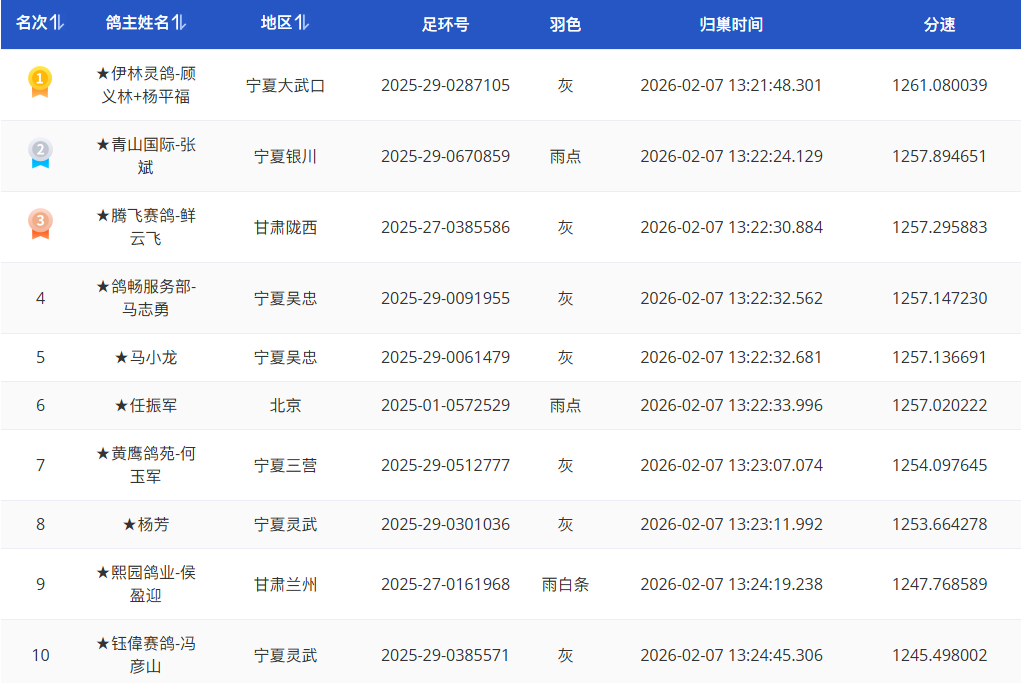Click the 羽色 column header
The height and width of the screenshot is (683, 1021).
point(565,24)
